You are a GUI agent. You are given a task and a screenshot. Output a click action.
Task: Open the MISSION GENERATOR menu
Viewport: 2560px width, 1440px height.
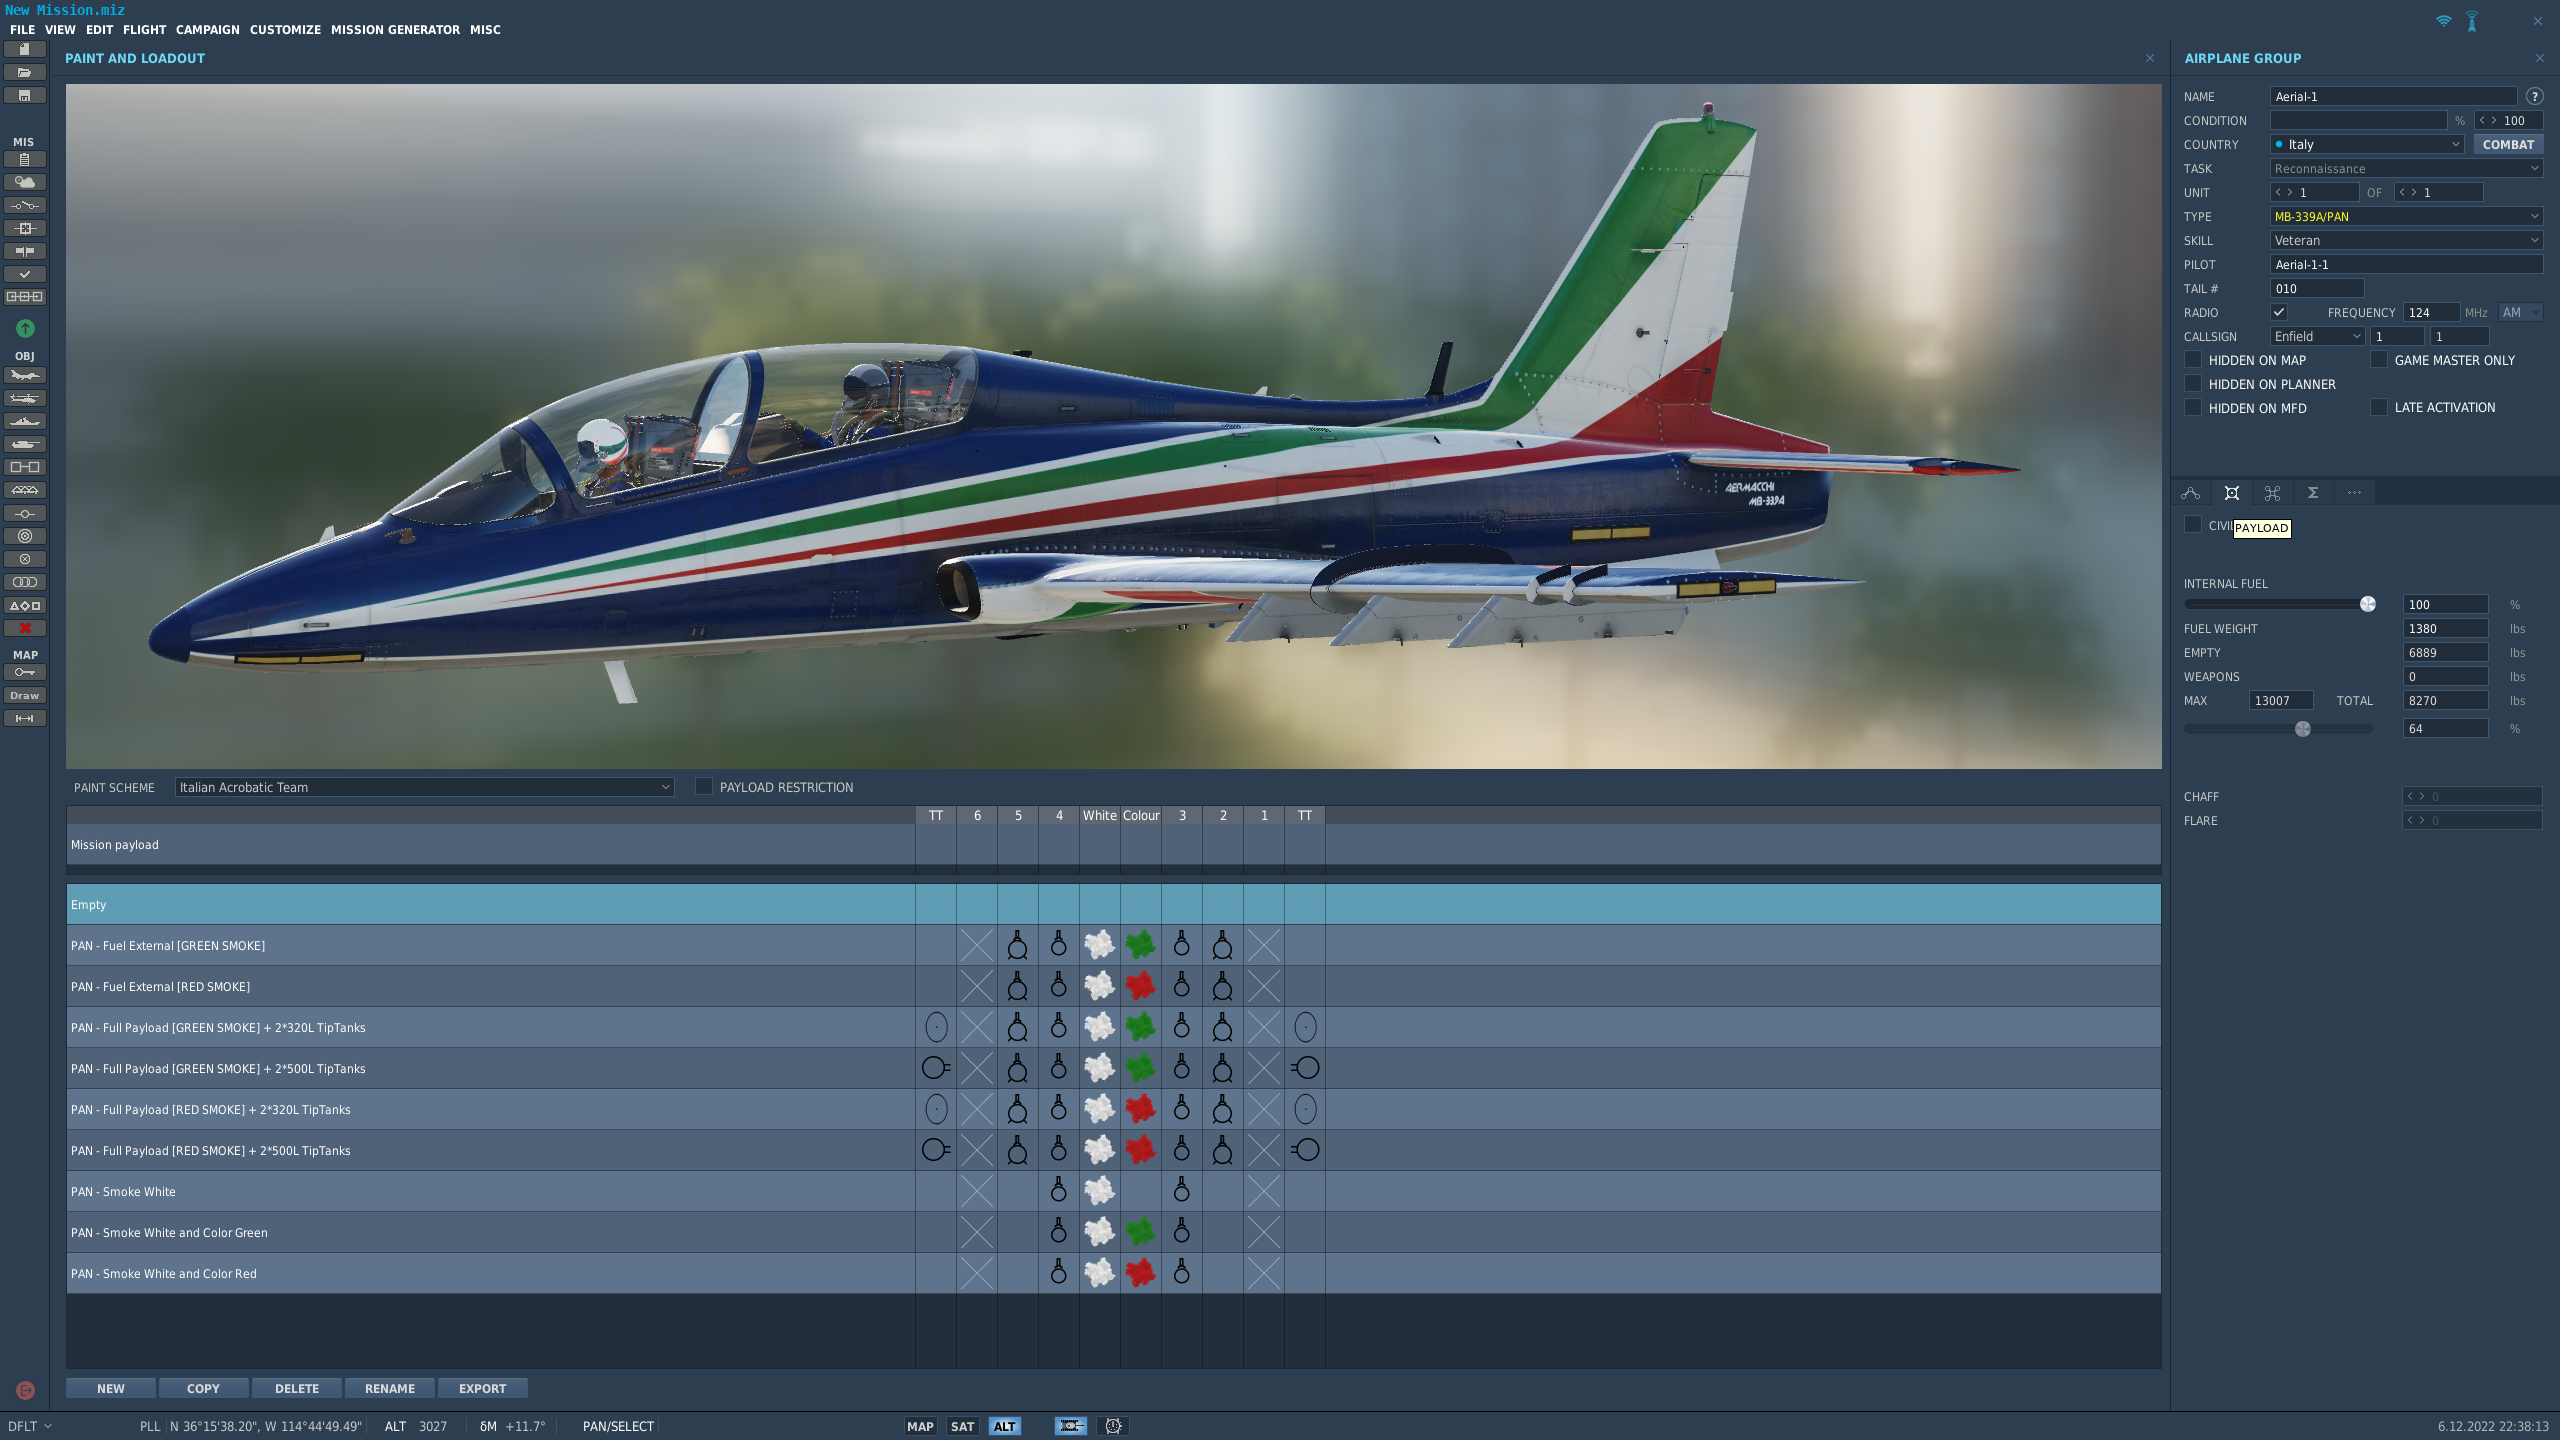pos(395,29)
